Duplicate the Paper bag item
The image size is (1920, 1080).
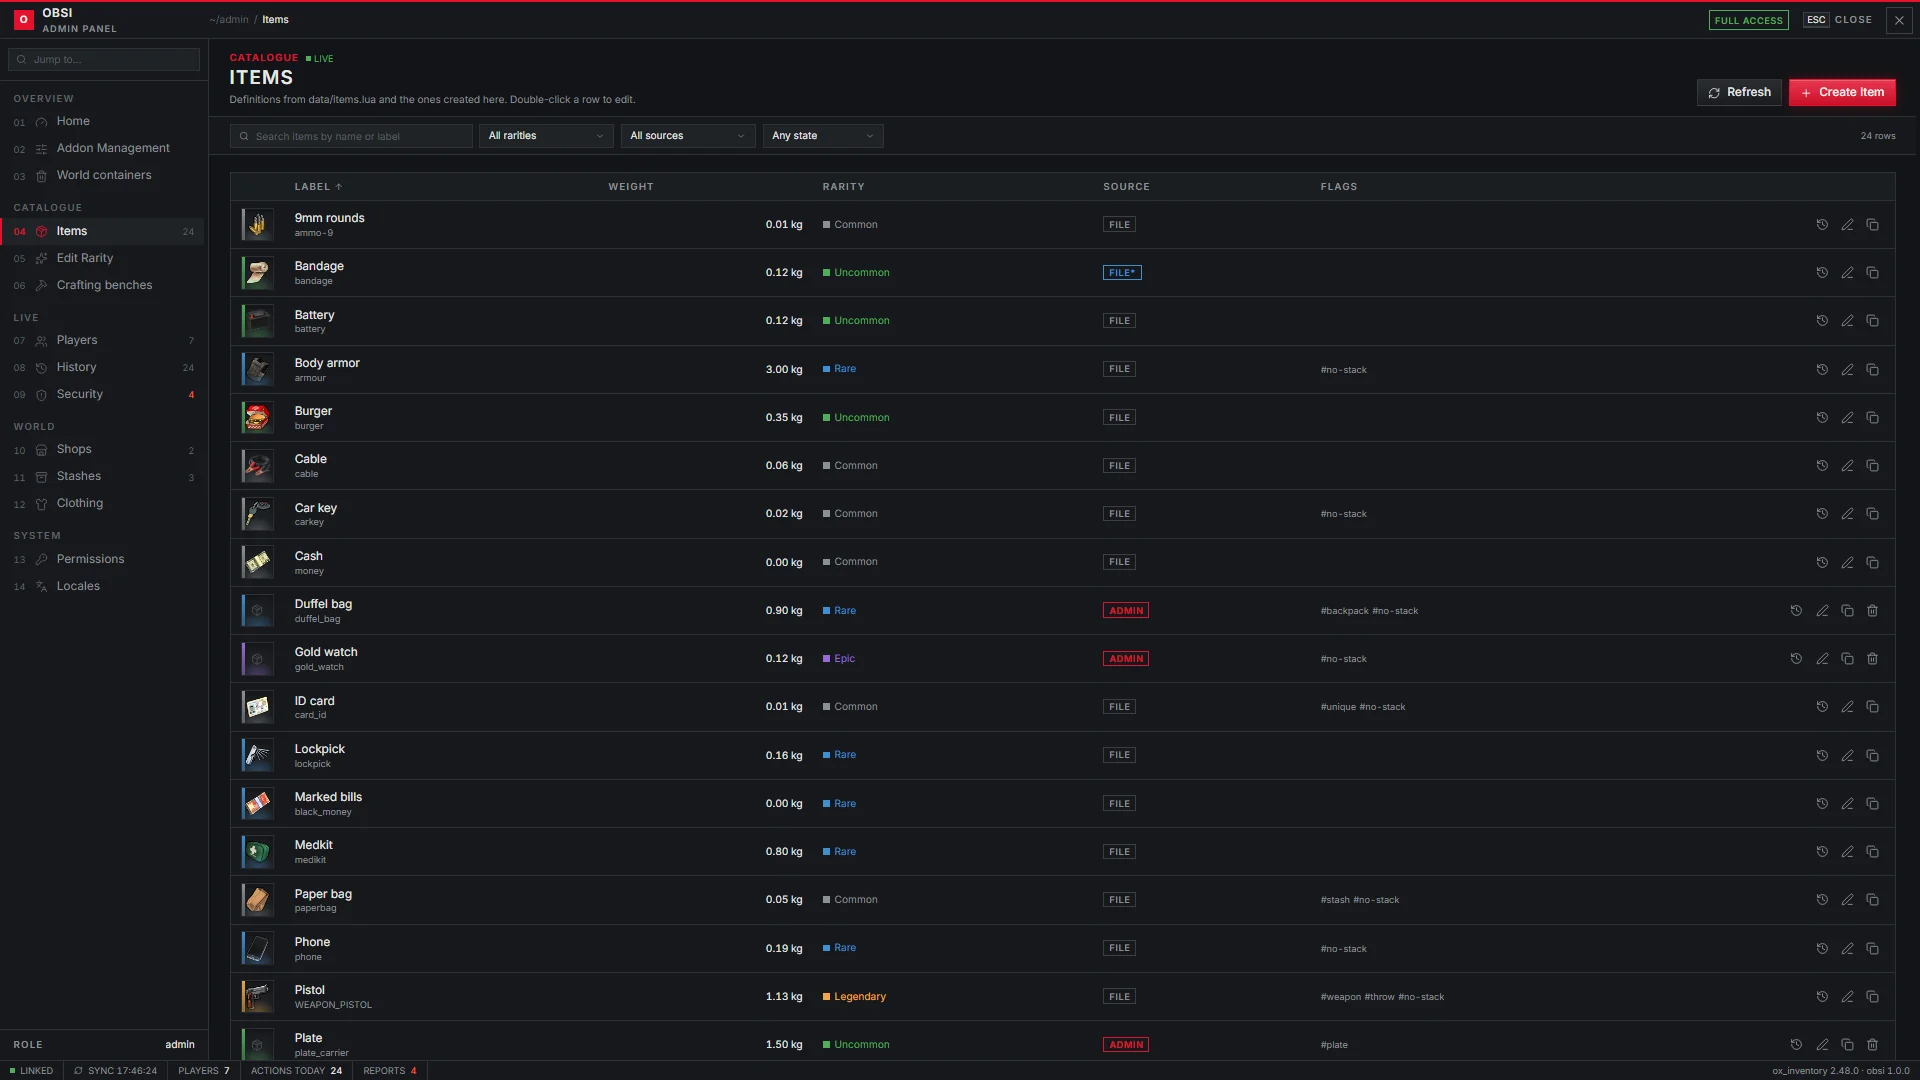(1872, 900)
